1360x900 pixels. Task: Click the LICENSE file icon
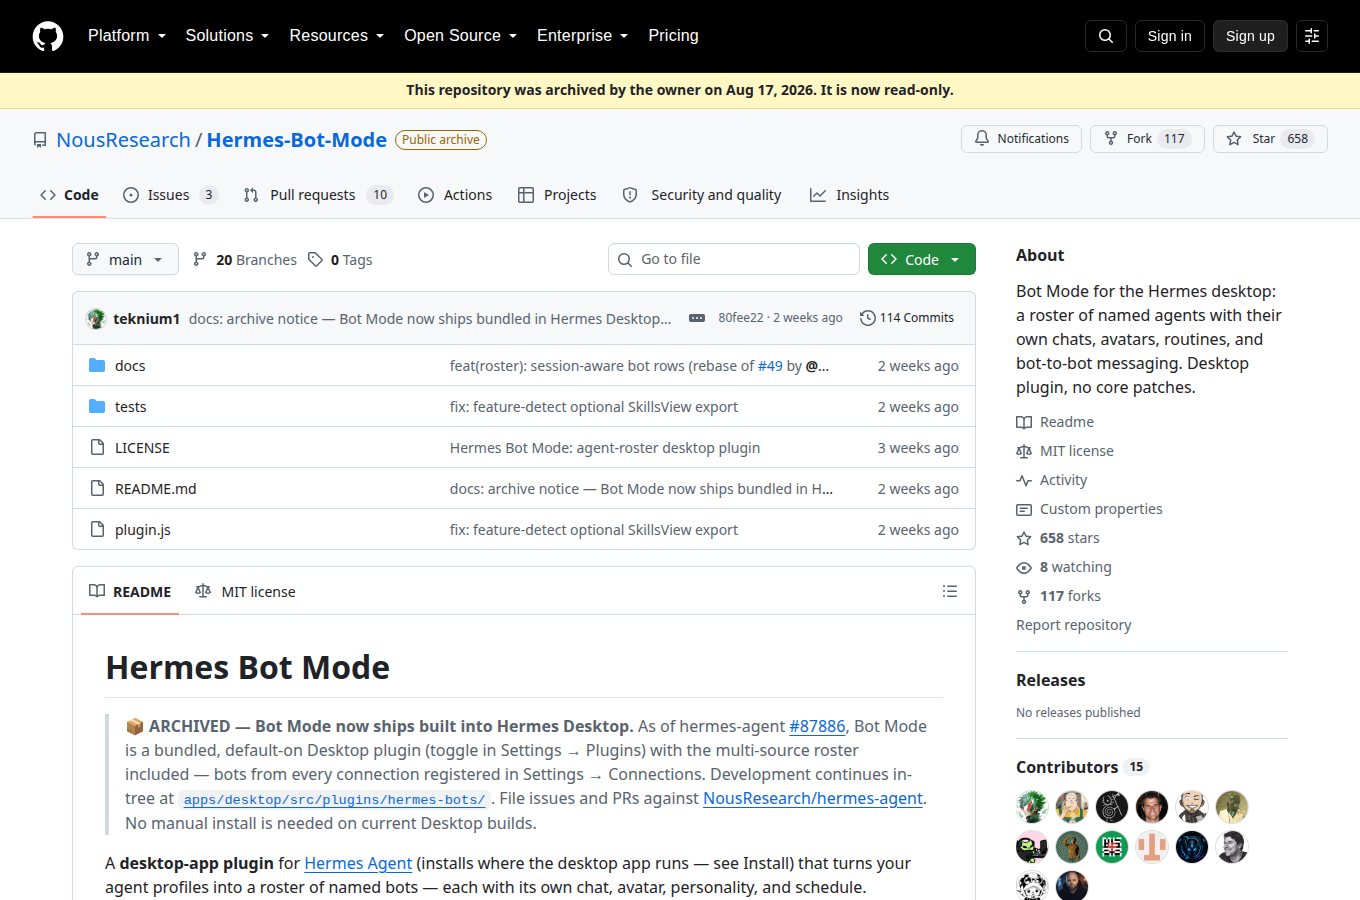[97, 447]
